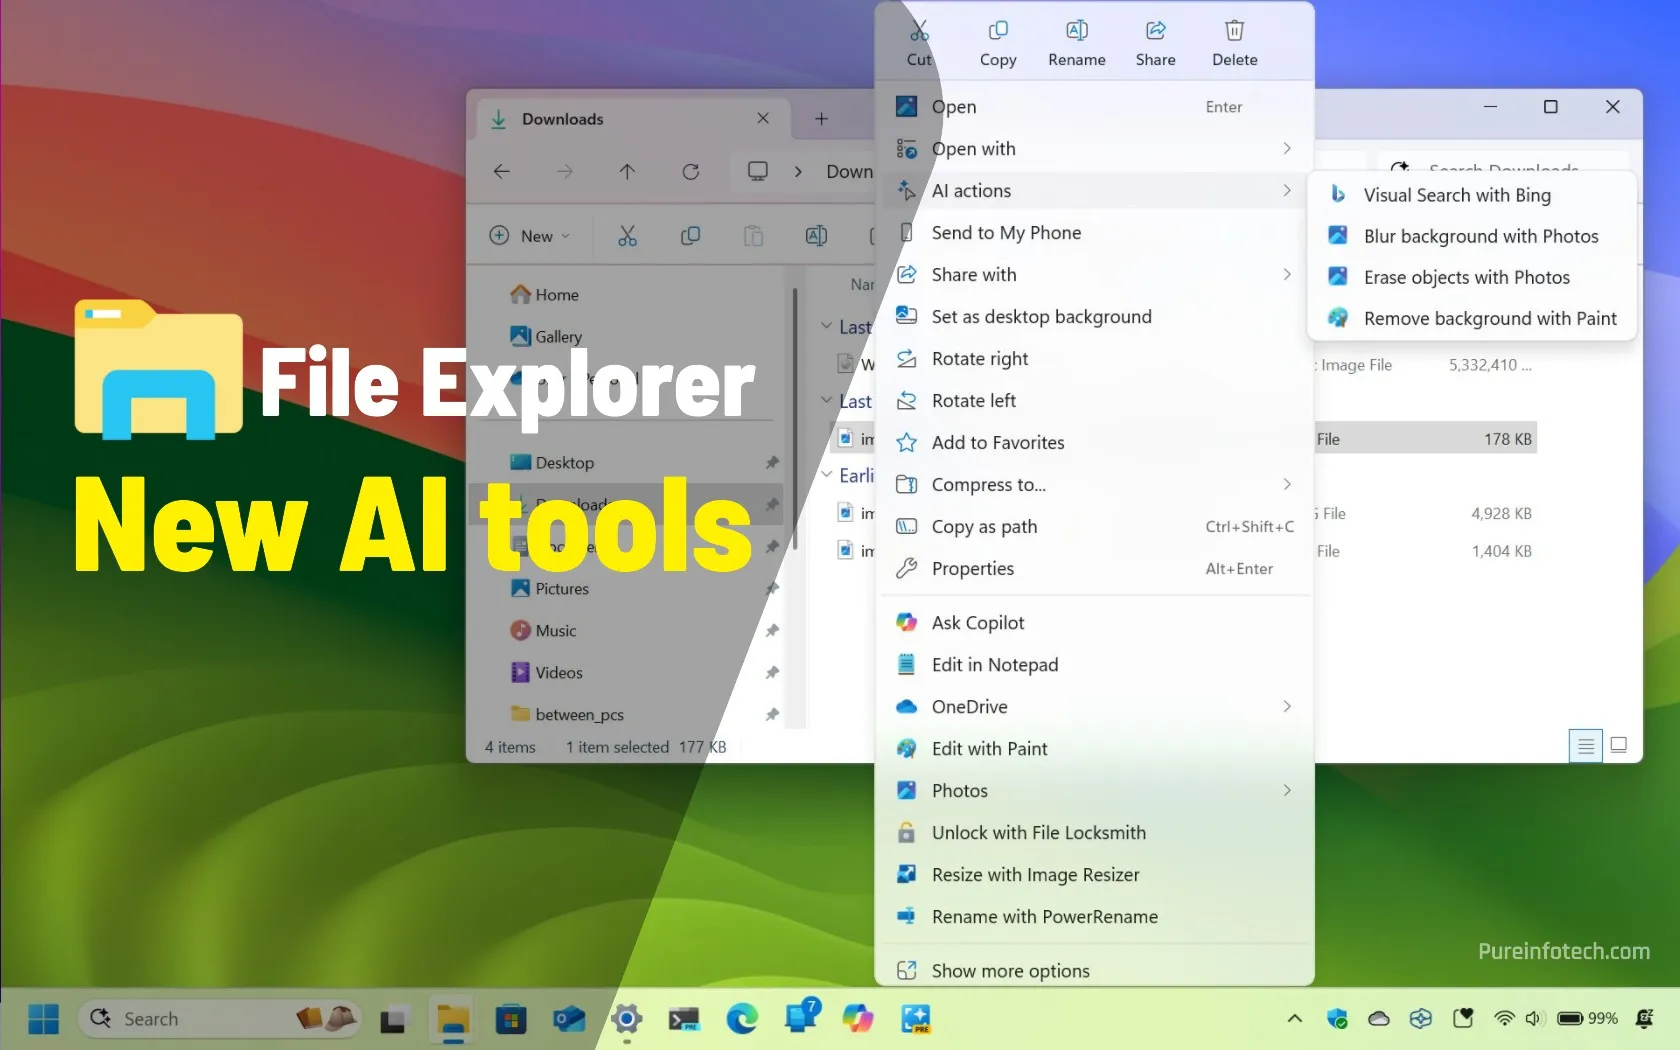Click the Up directory arrow
1680x1050 pixels.
coord(627,172)
